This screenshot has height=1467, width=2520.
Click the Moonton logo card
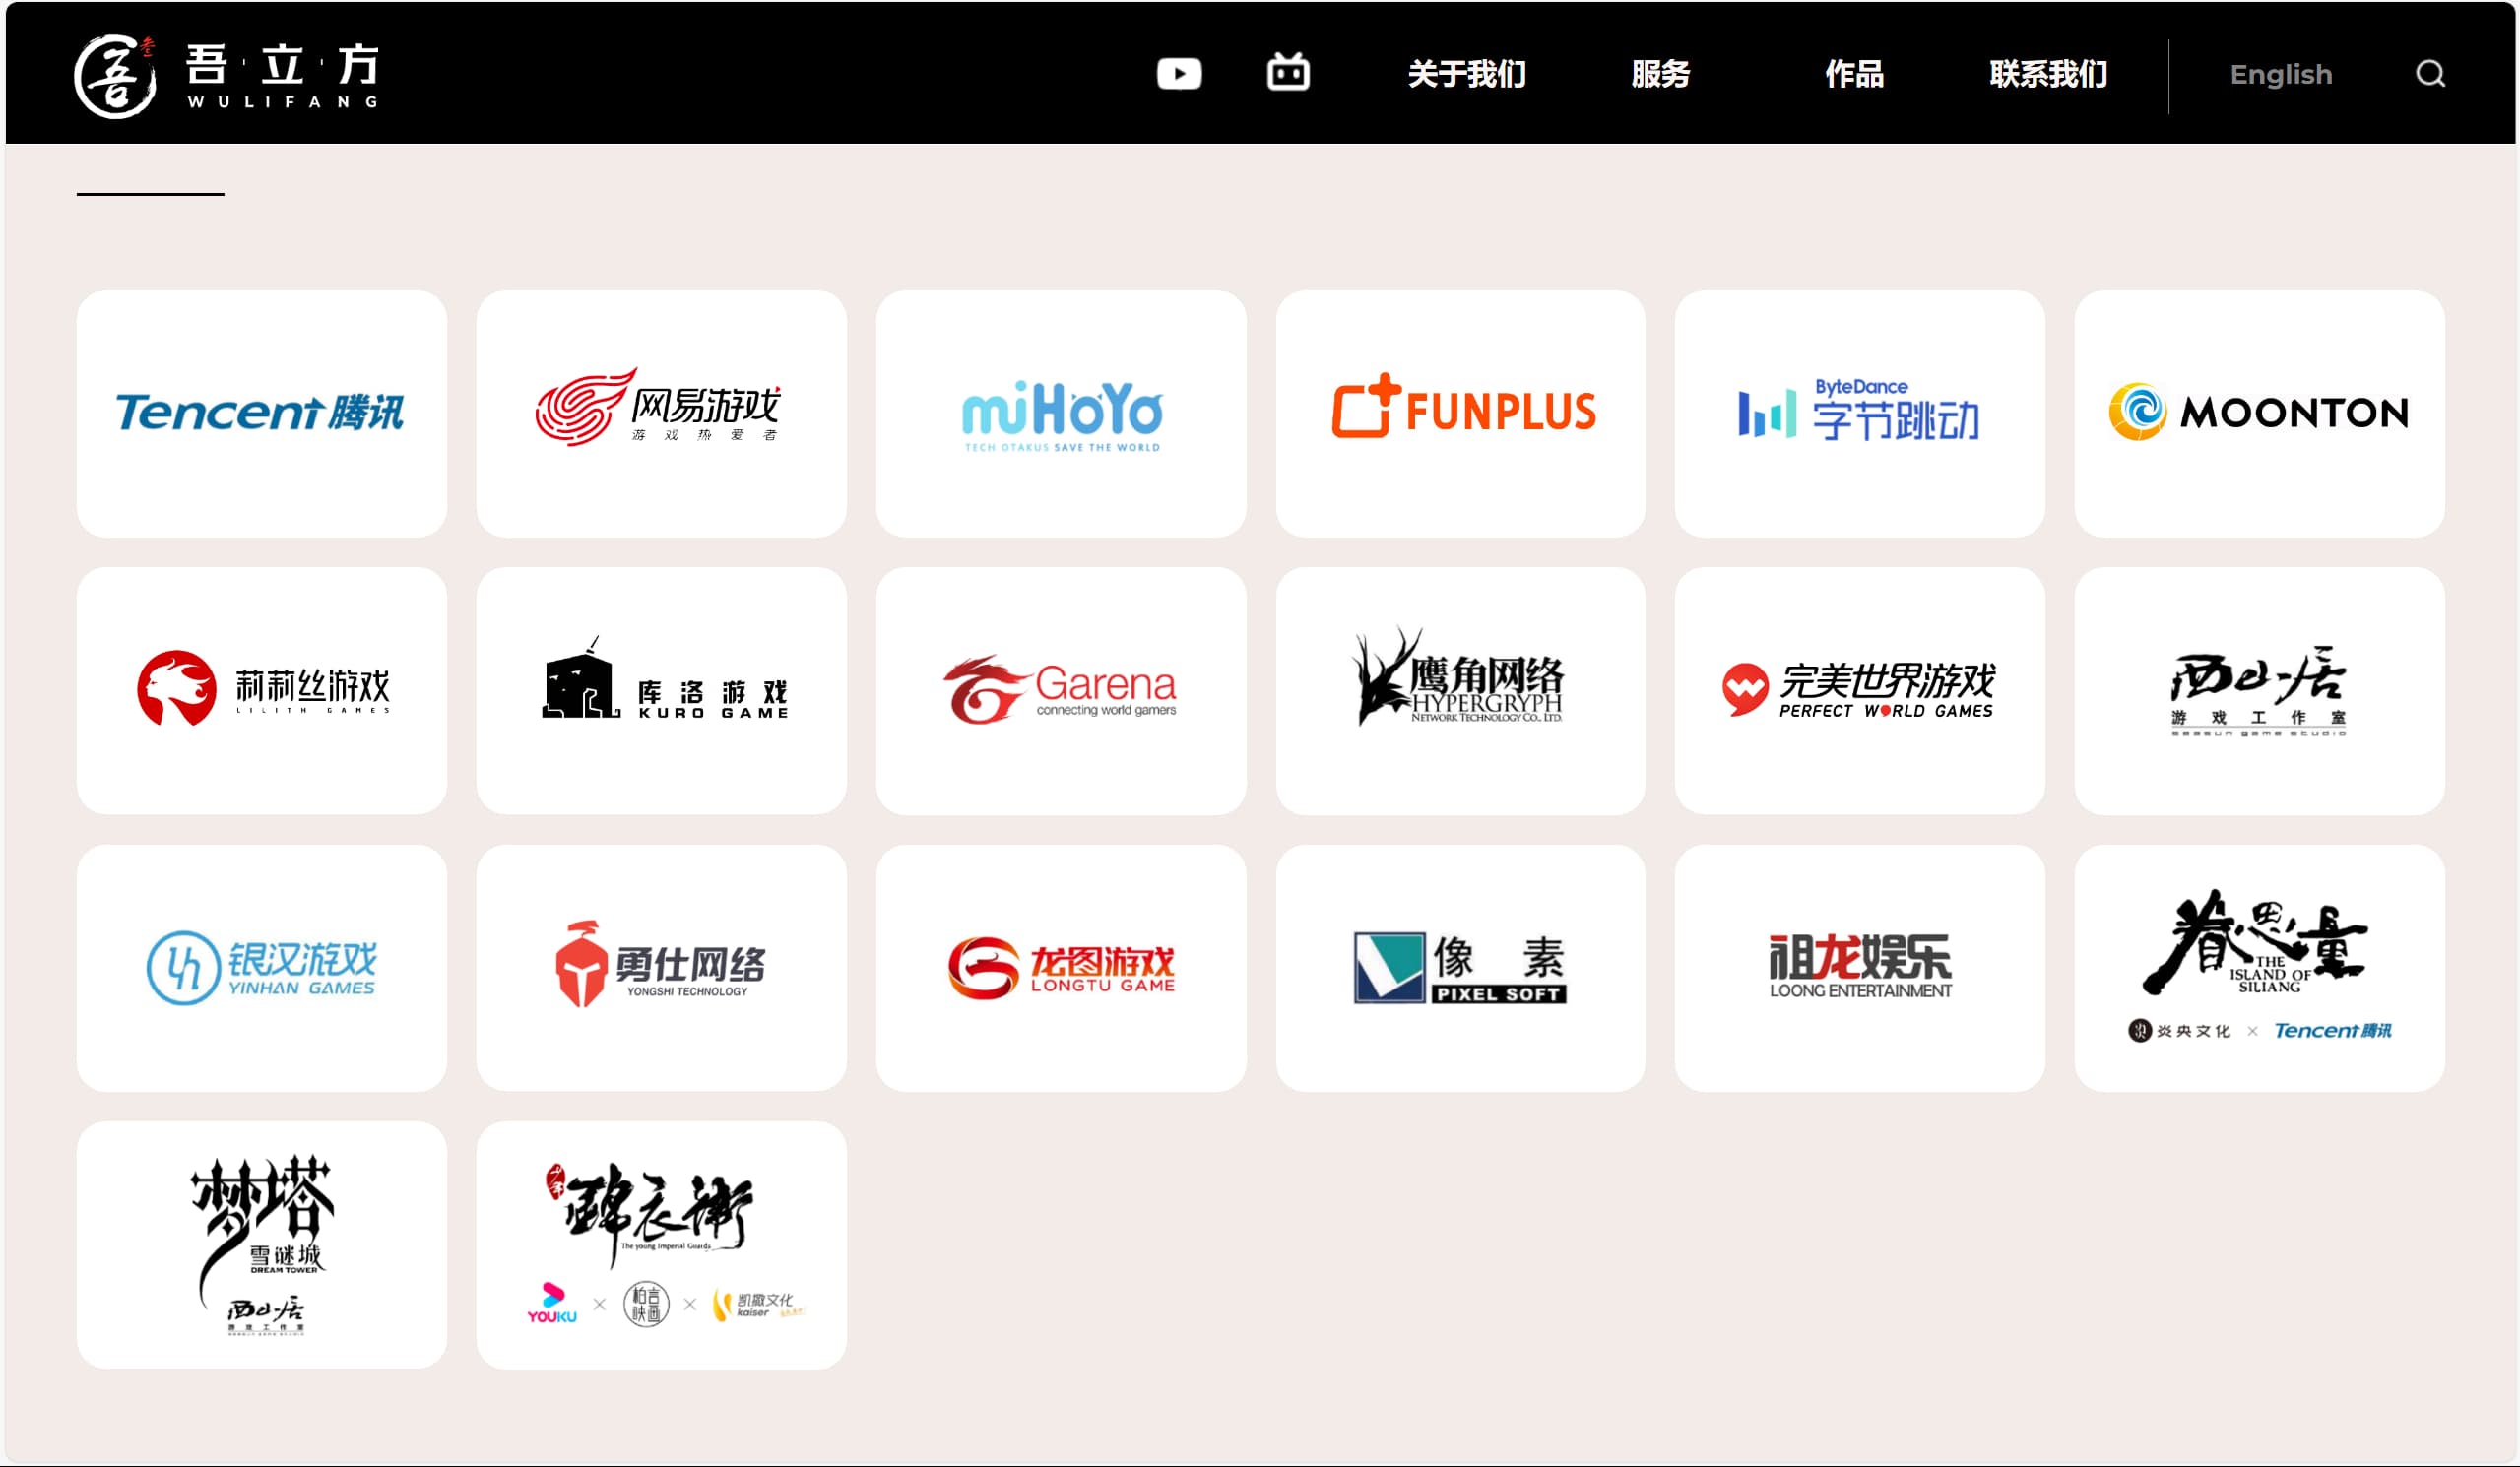2259,413
